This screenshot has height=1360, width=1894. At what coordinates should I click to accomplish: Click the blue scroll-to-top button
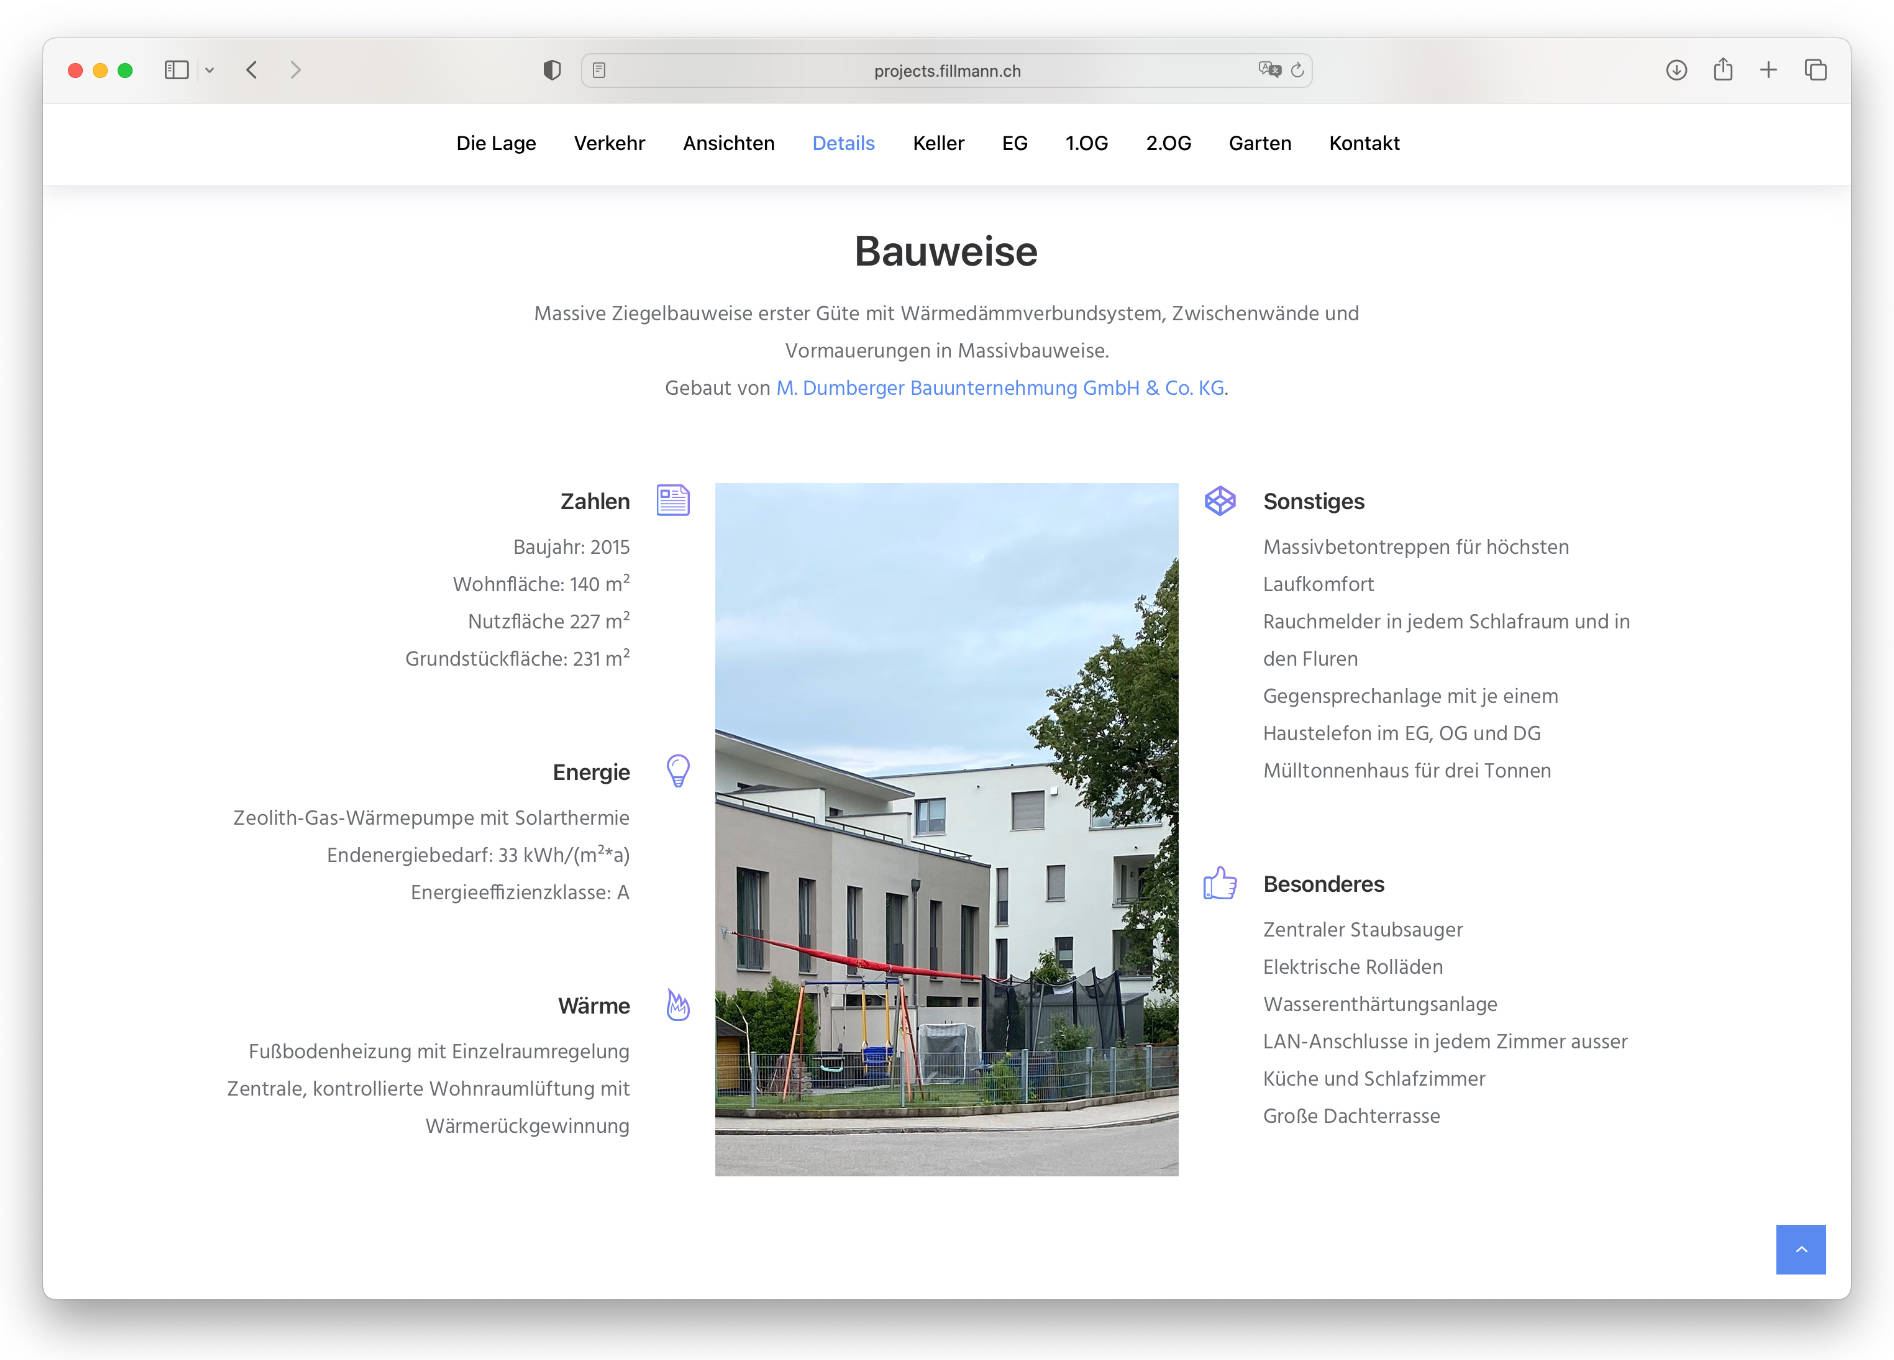1800,1249
